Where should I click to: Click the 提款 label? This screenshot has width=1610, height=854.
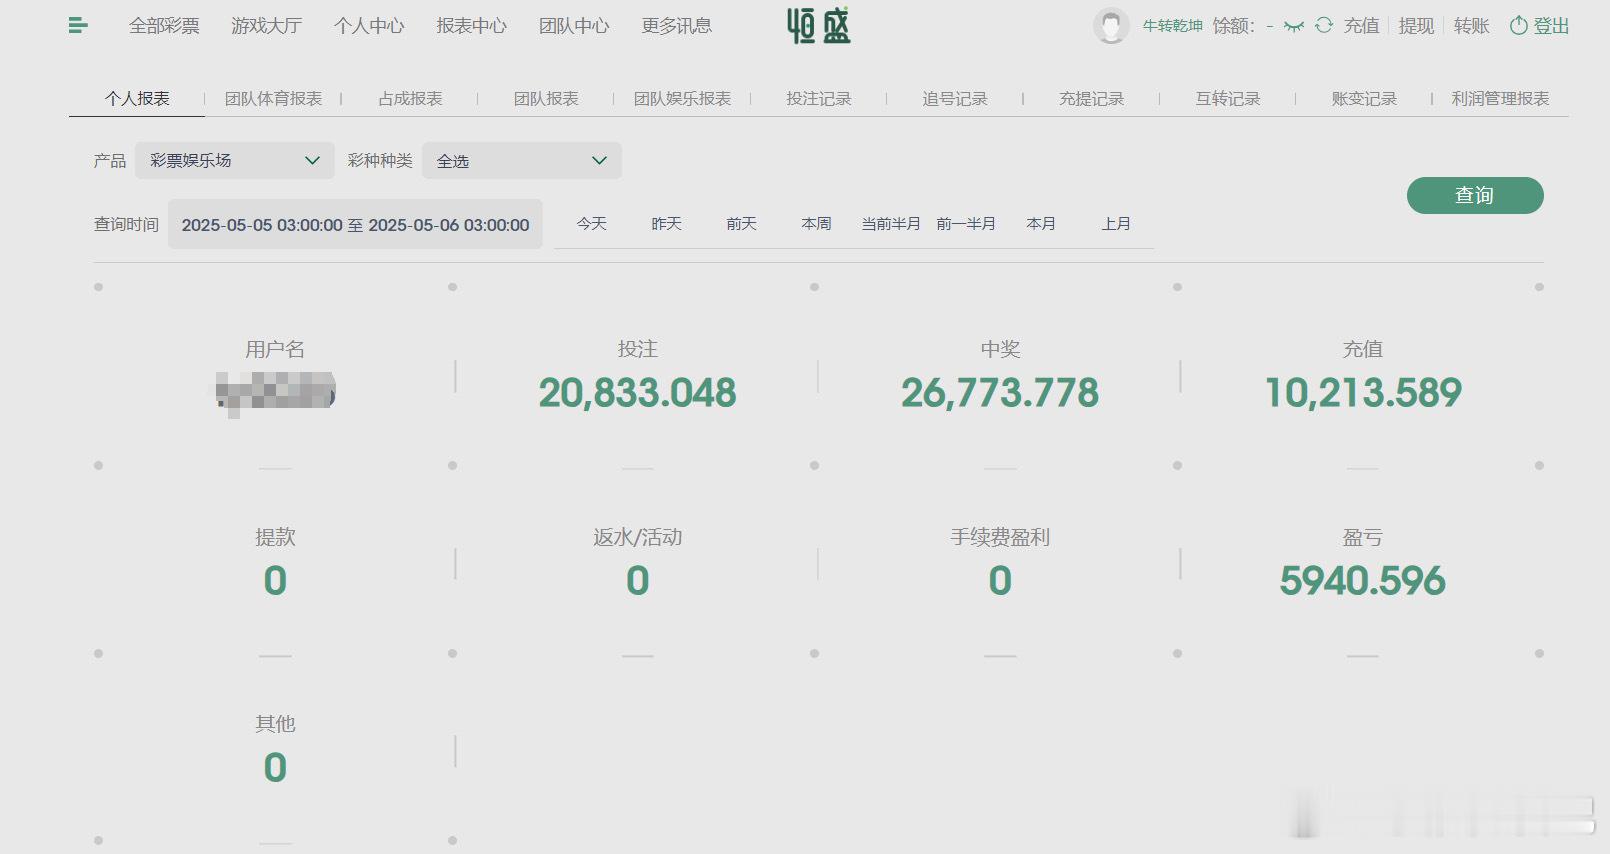coord(275,537)
